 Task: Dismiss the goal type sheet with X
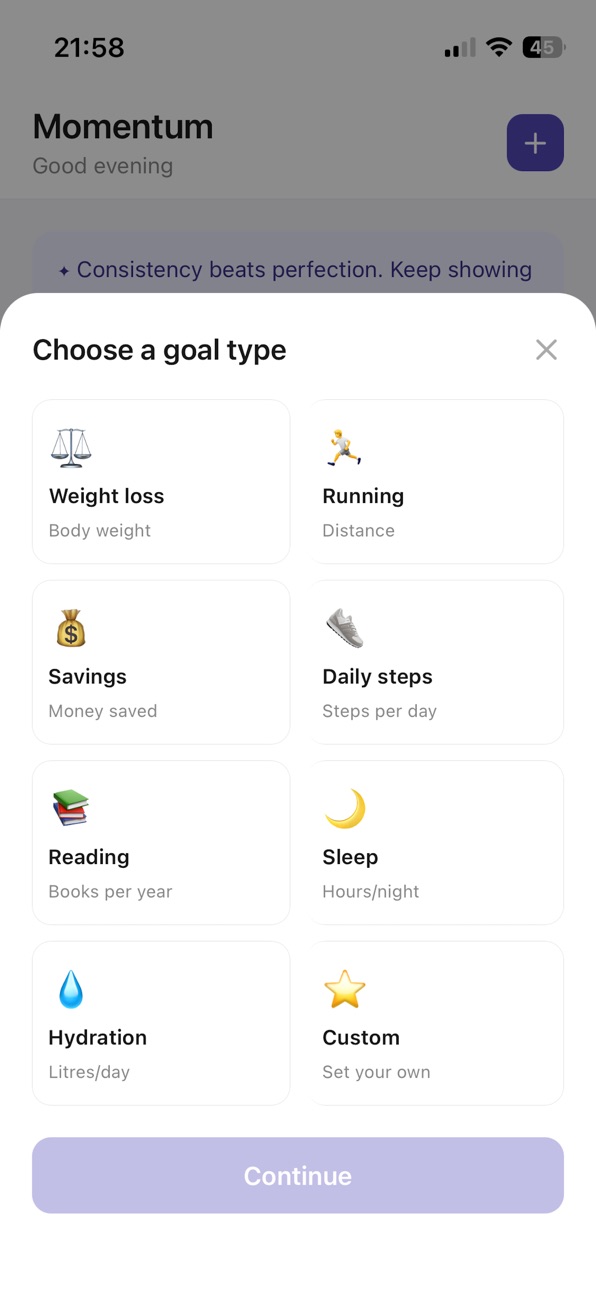tap(546, 349)
